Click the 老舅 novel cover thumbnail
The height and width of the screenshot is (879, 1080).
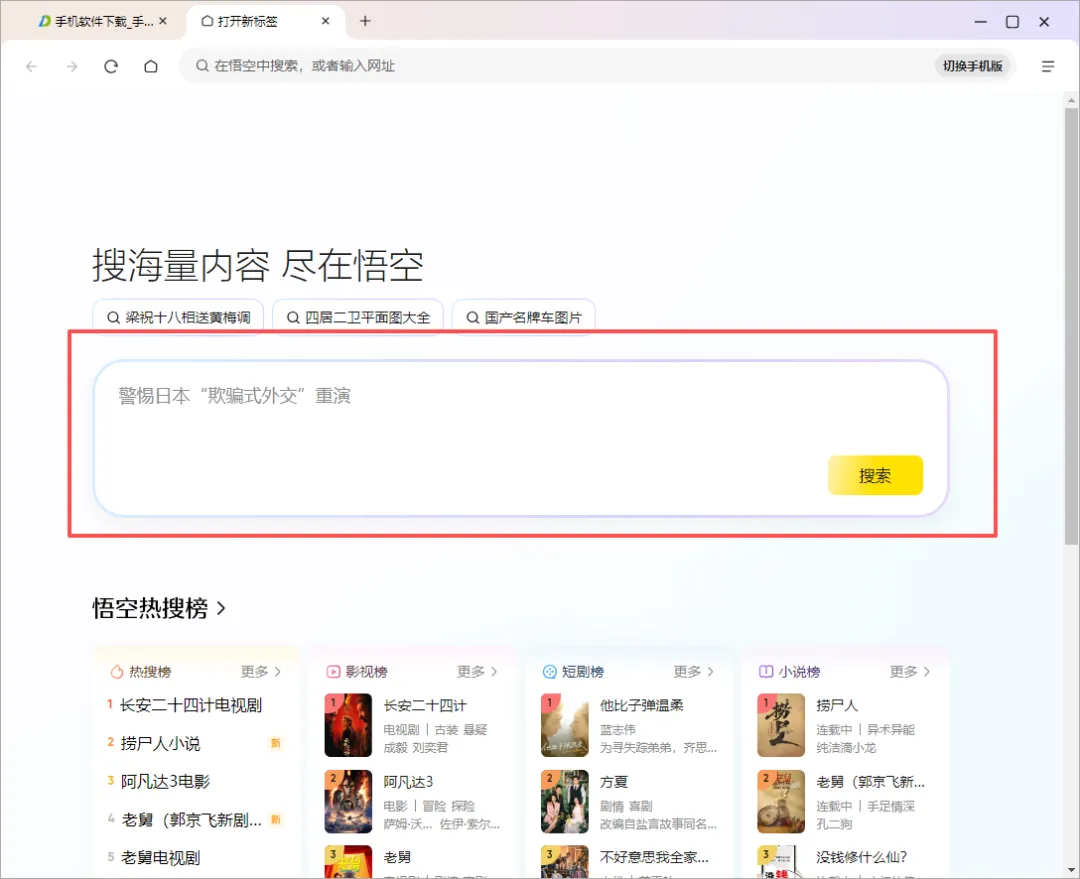[781, 802]
